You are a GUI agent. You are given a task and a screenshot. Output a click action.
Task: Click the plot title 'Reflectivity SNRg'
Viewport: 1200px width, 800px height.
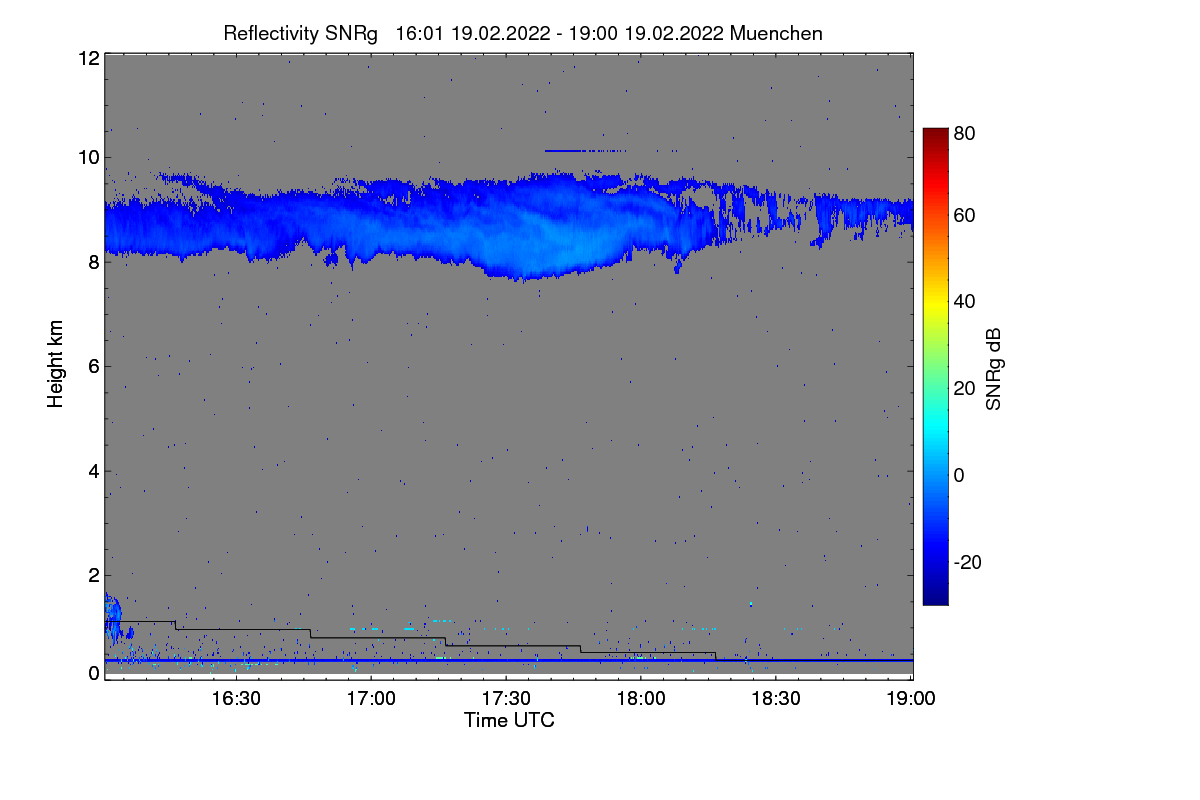click(301, 33)
